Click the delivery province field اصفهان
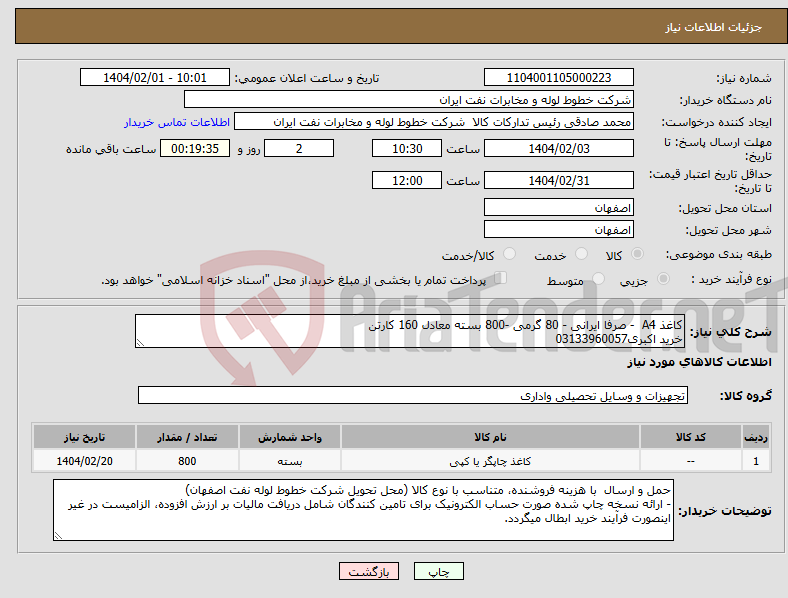788x598 pixels. (559, 207)
